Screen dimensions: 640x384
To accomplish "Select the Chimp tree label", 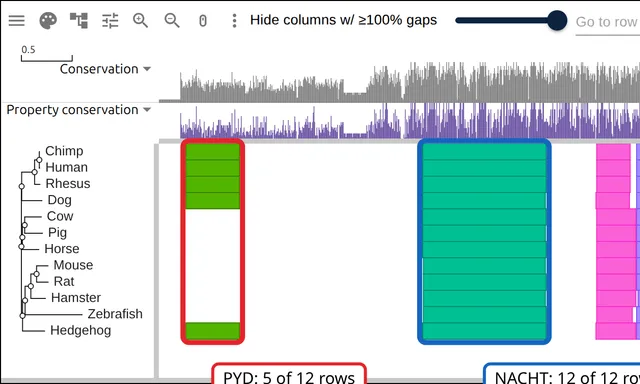I will click(64, 151).
